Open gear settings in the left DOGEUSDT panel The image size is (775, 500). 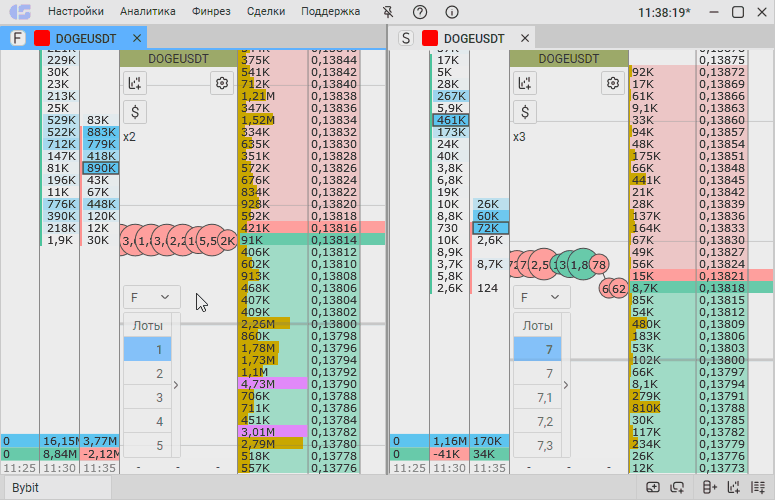pyautogui.click(x=222, y=83)
